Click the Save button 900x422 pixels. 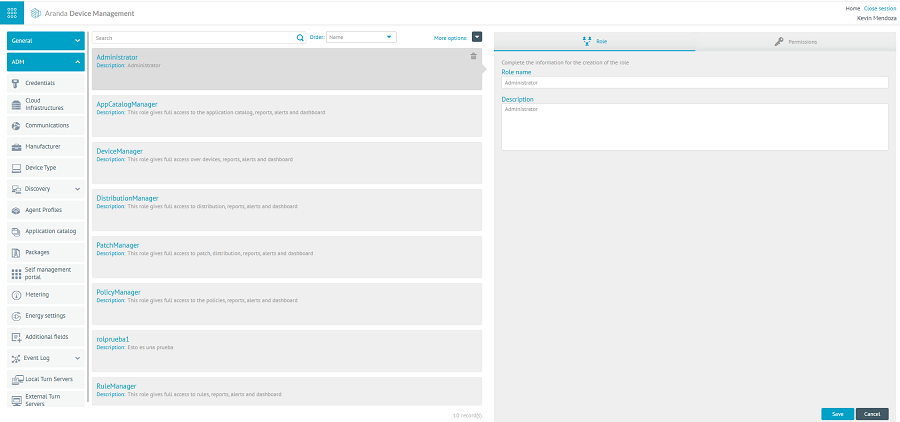pyautogui.click(x=837, y=414)
